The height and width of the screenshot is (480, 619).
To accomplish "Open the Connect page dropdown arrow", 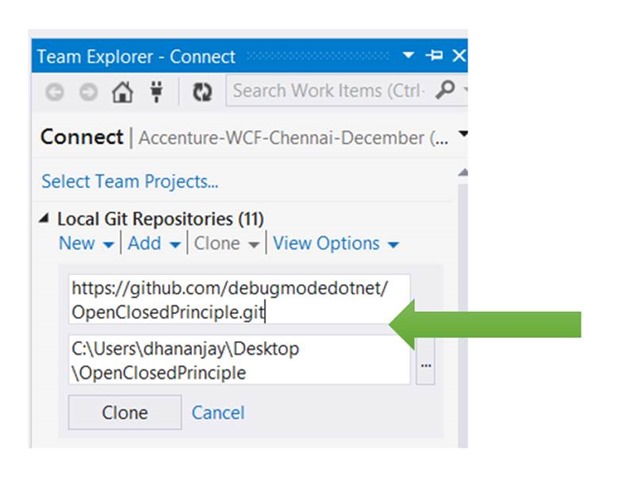I will click(x=463, y=136).
